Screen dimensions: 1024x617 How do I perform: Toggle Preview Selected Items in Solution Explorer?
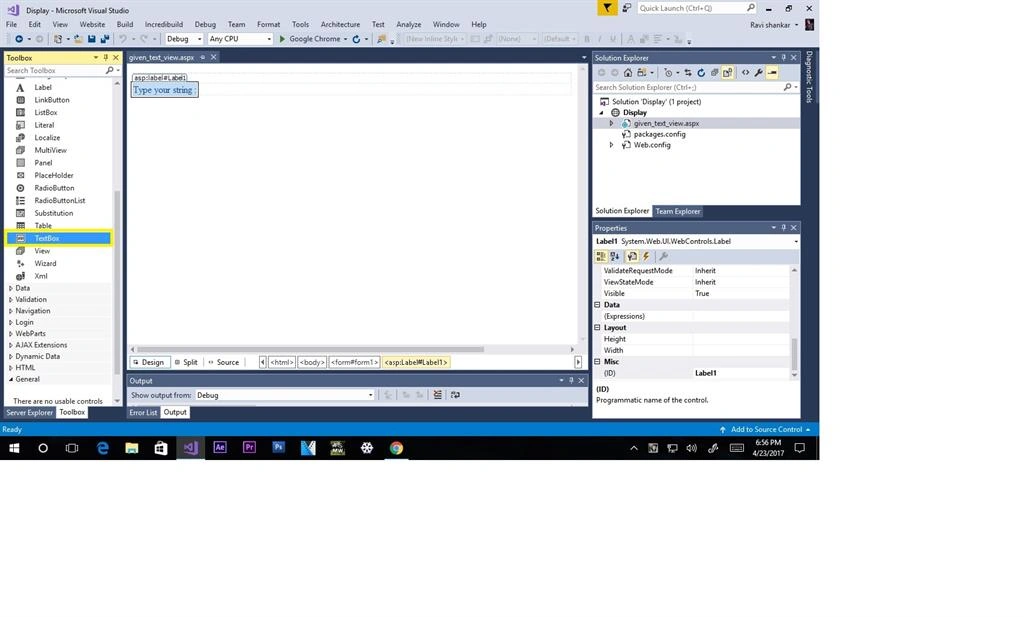click(x=772, y=72)
